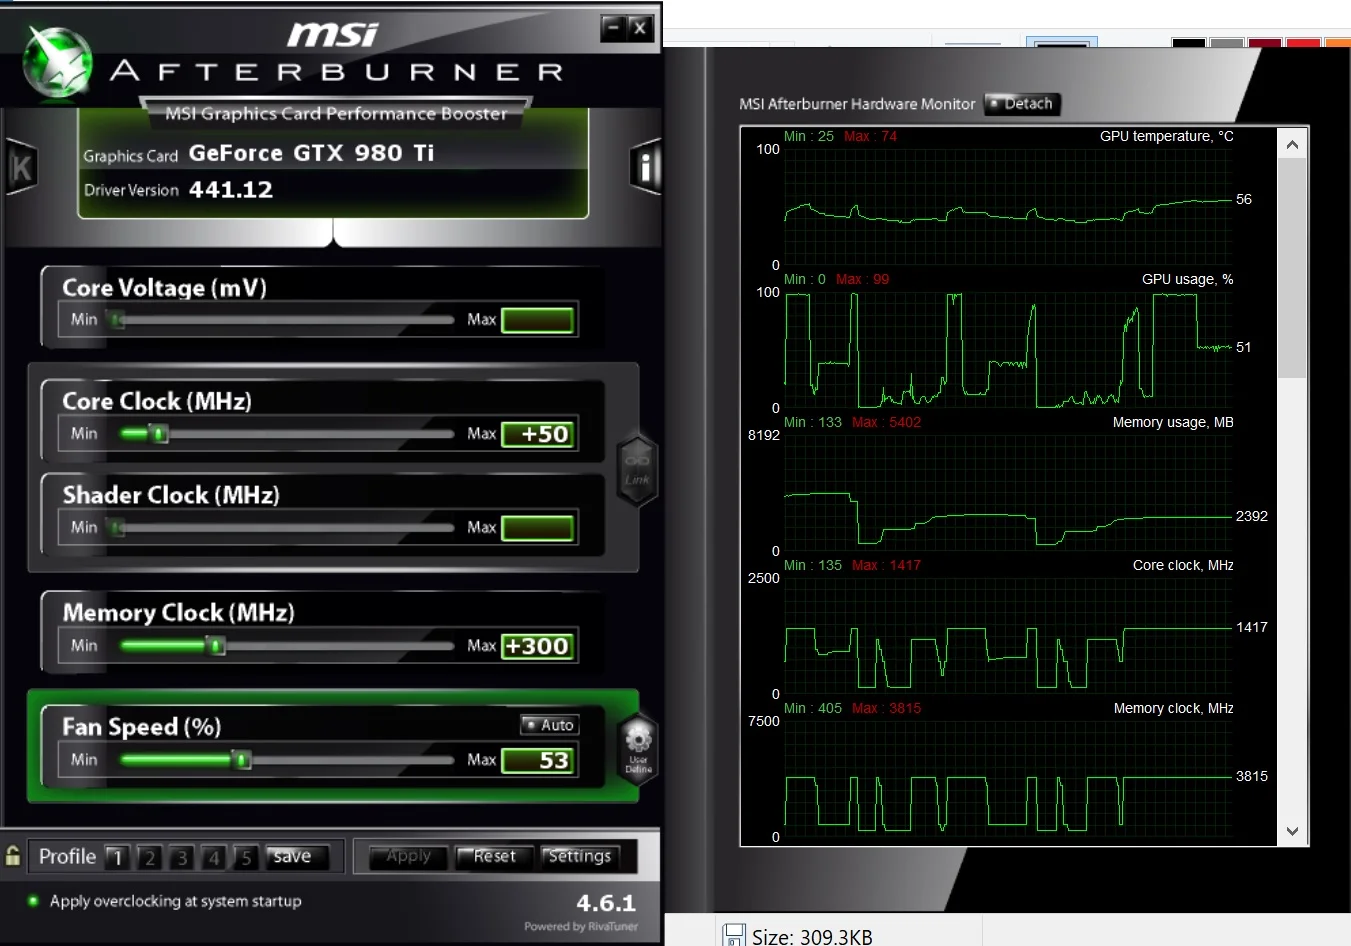The height and width of the screenshot is (946, 1351).
Task: Click the Core Clock +50 value field
Action: [538, 434]
